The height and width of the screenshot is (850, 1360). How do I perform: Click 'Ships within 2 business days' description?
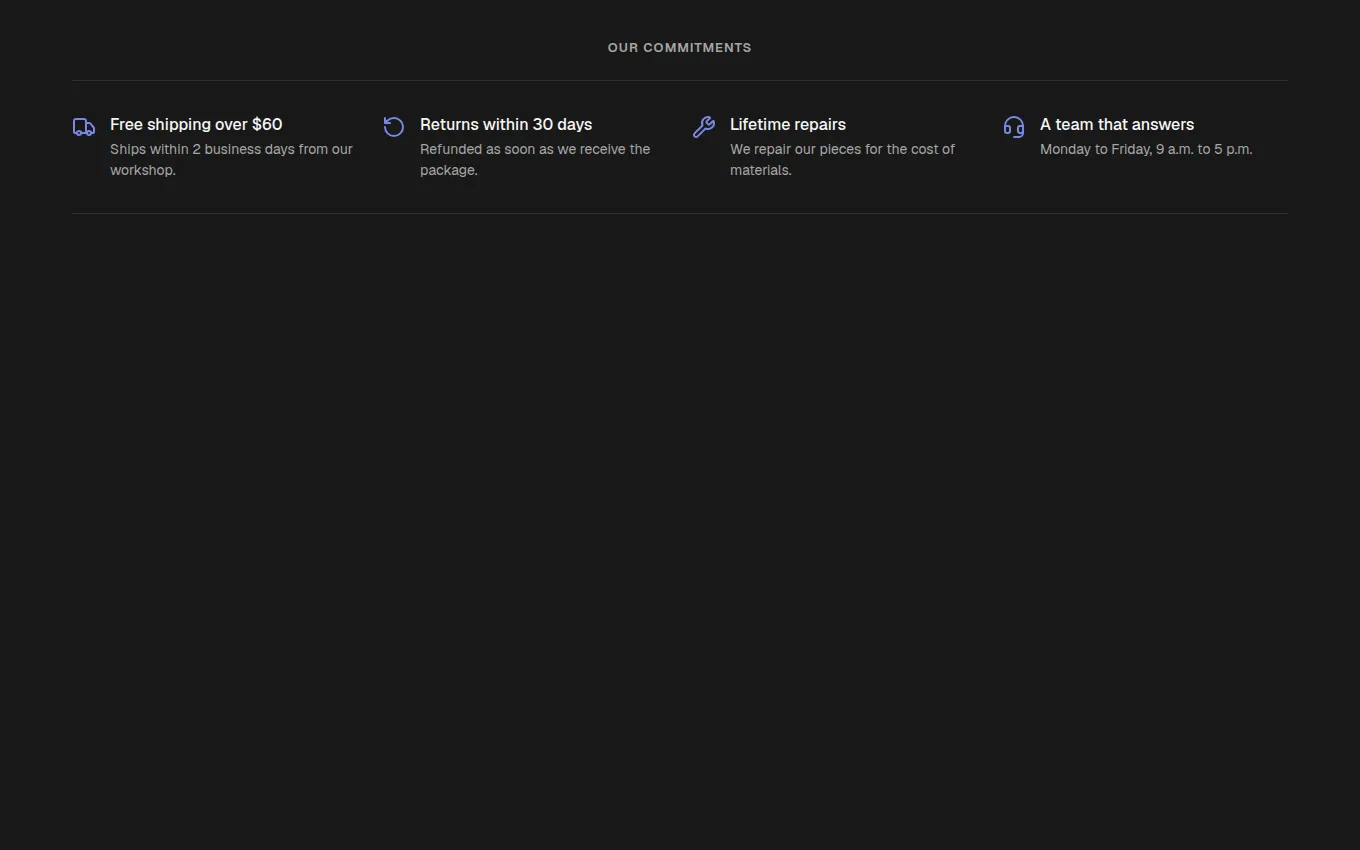(231, 159)
